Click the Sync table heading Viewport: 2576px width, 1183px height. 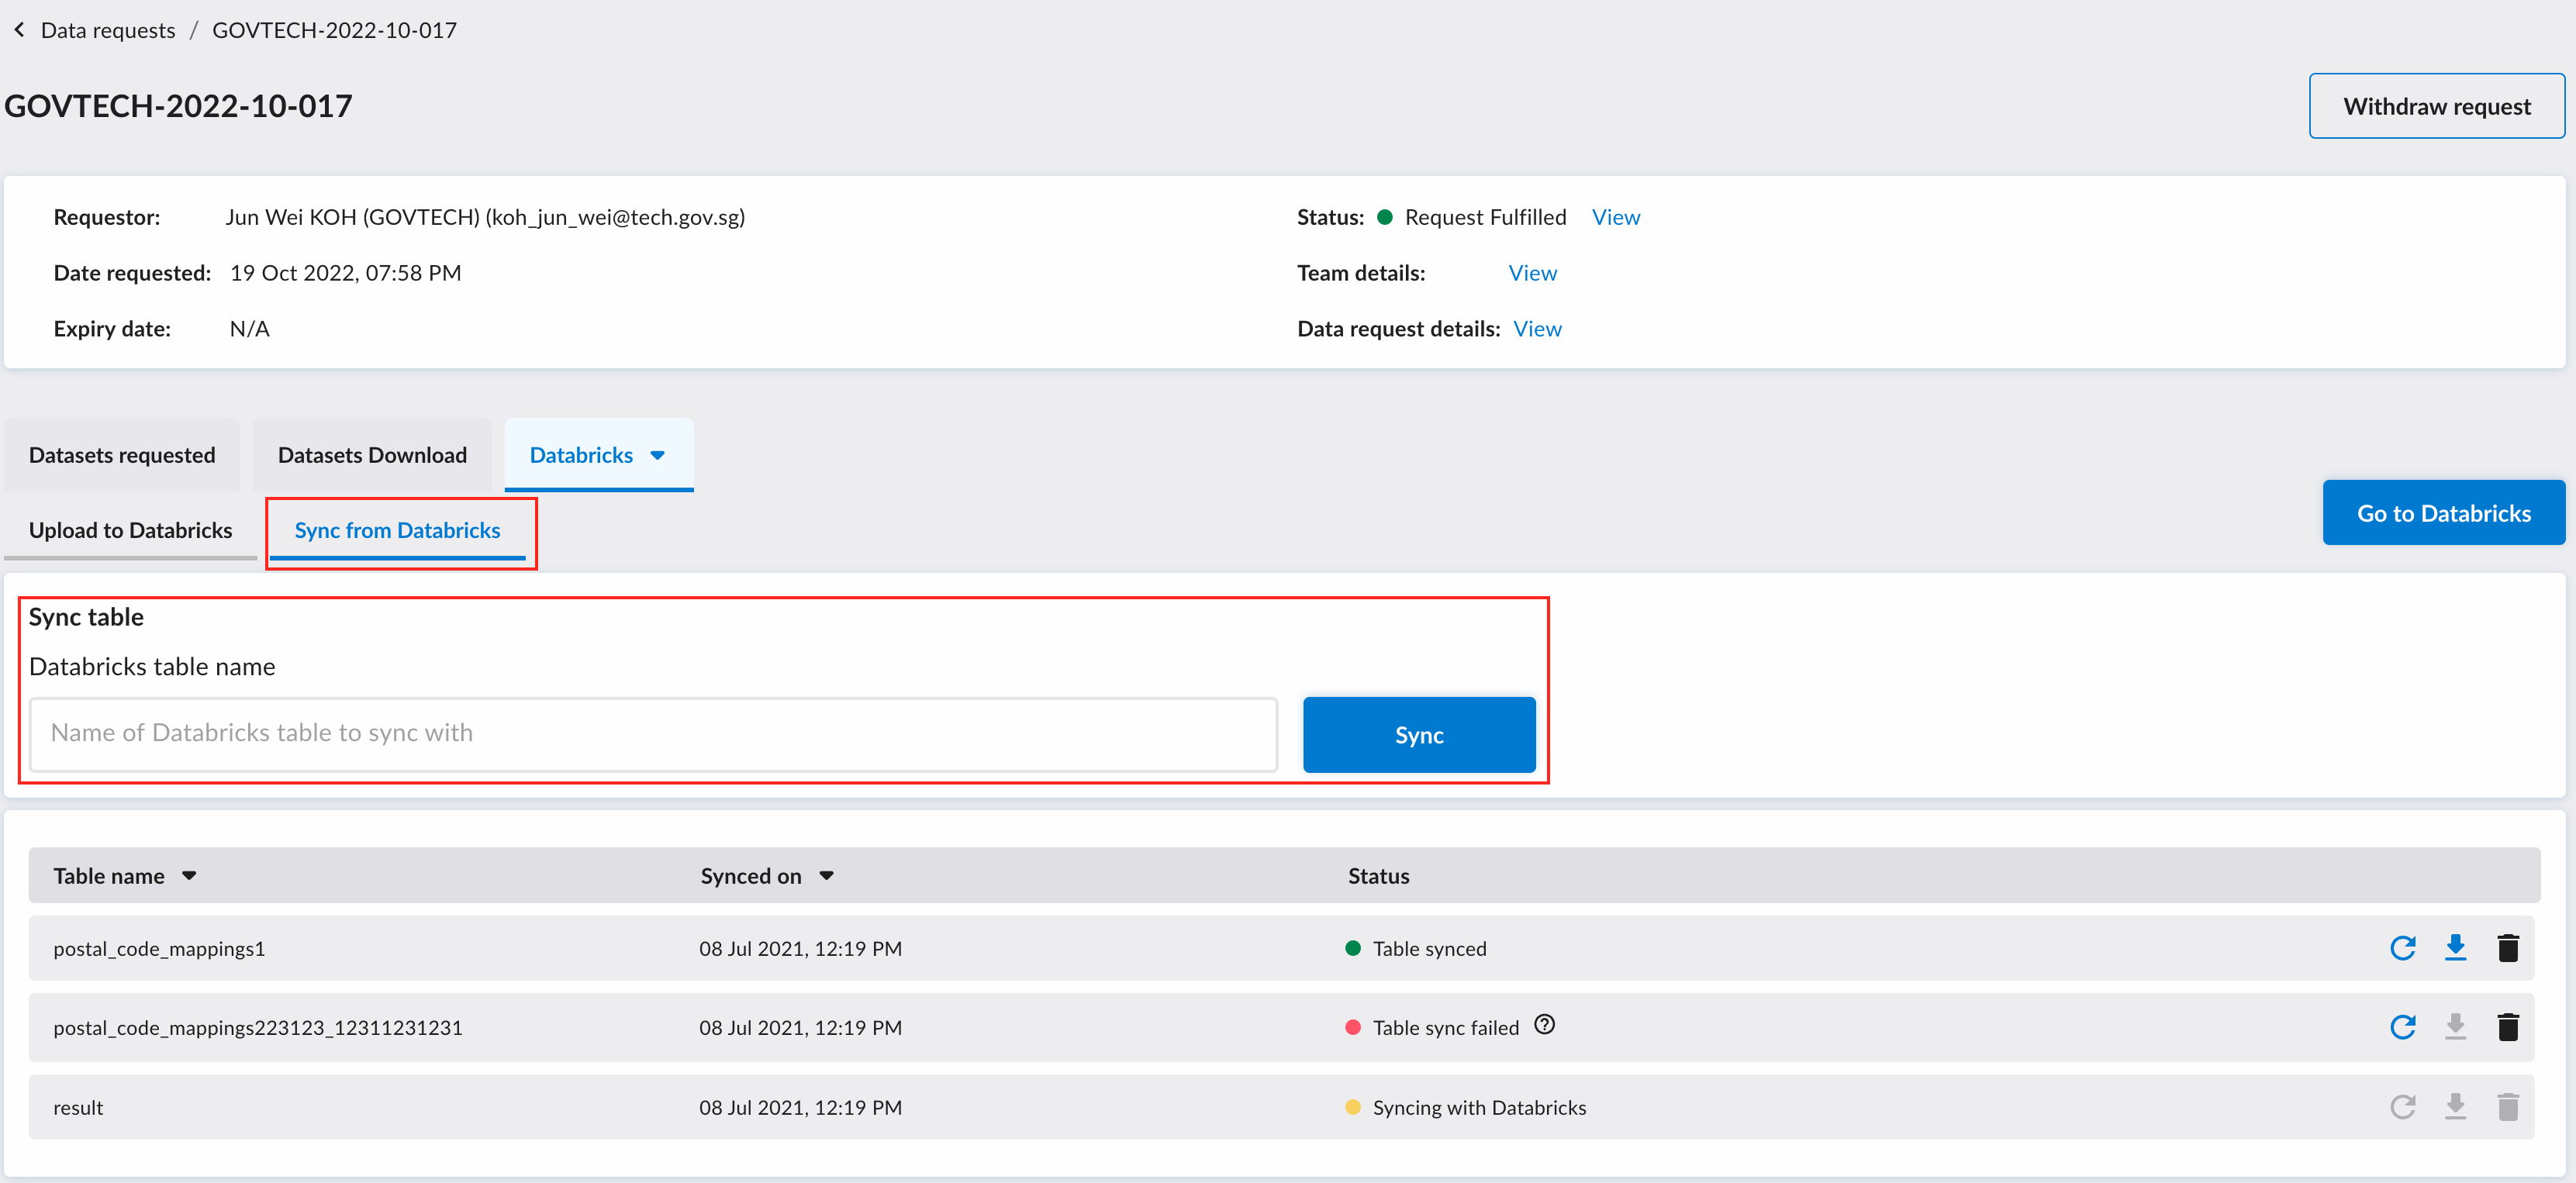86,617
